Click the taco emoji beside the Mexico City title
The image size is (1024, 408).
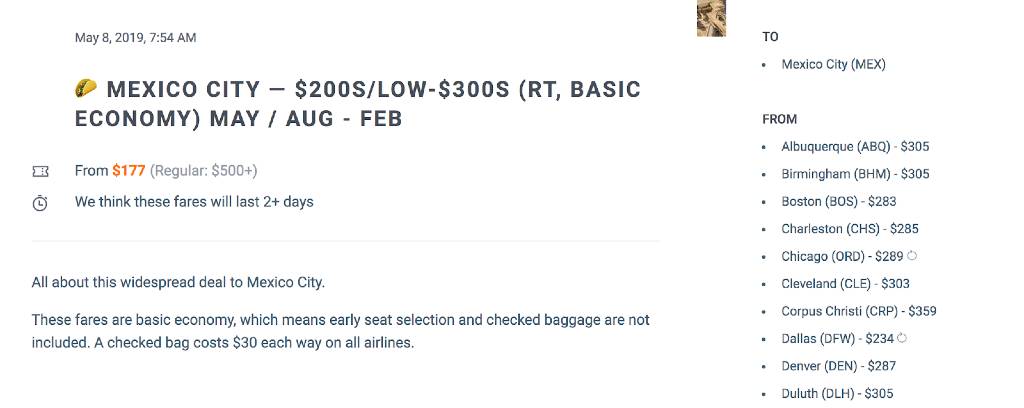[86, 89]
